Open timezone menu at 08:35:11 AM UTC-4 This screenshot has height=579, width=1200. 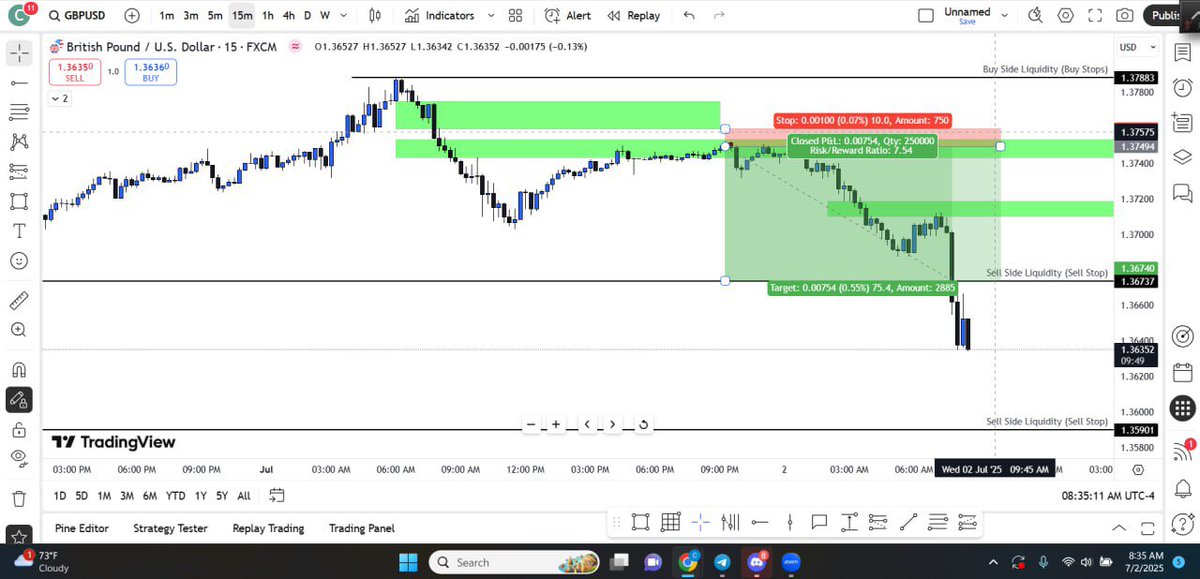click(1110, 496)
